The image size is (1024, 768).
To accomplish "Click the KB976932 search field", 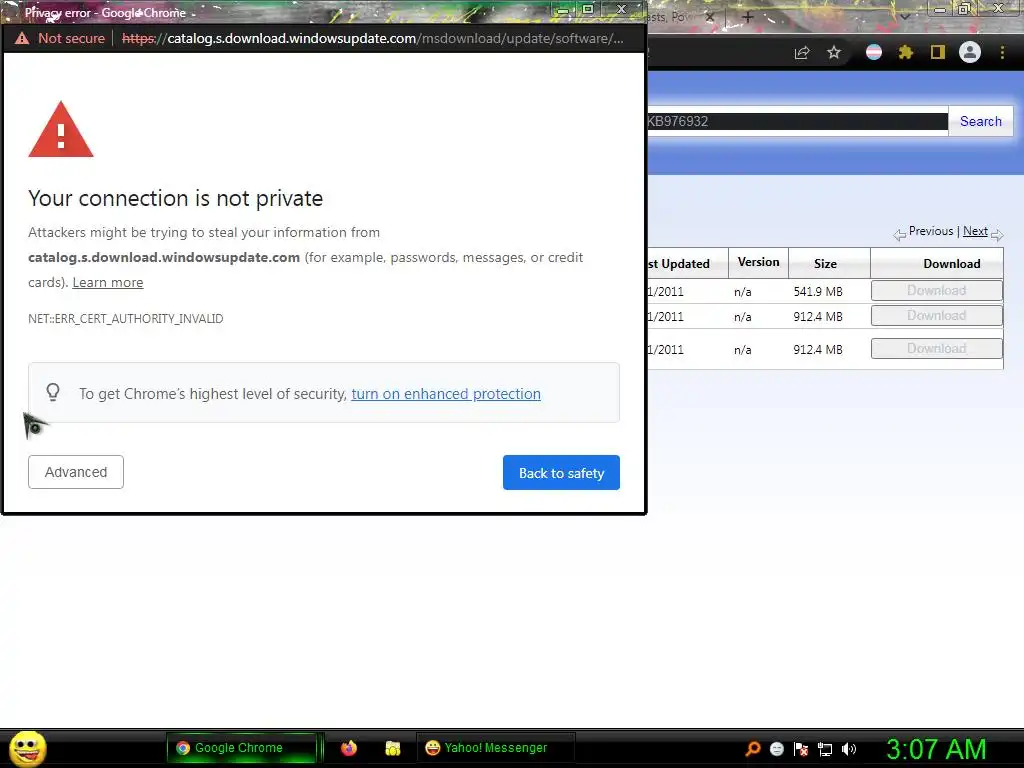I will click(x=797, y=121).
